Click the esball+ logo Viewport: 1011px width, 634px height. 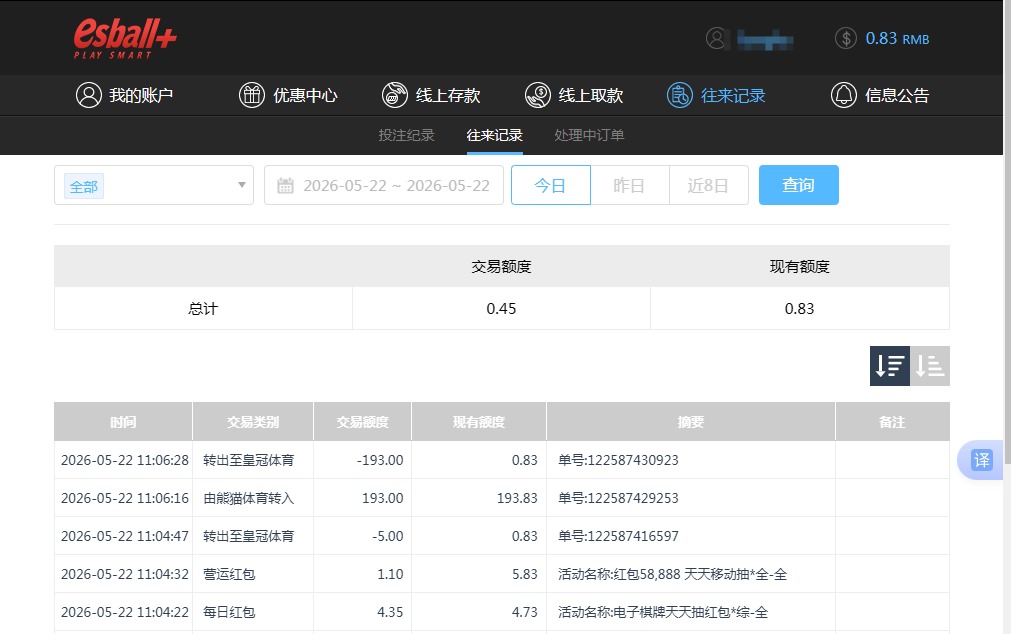(x=125, y=39)
